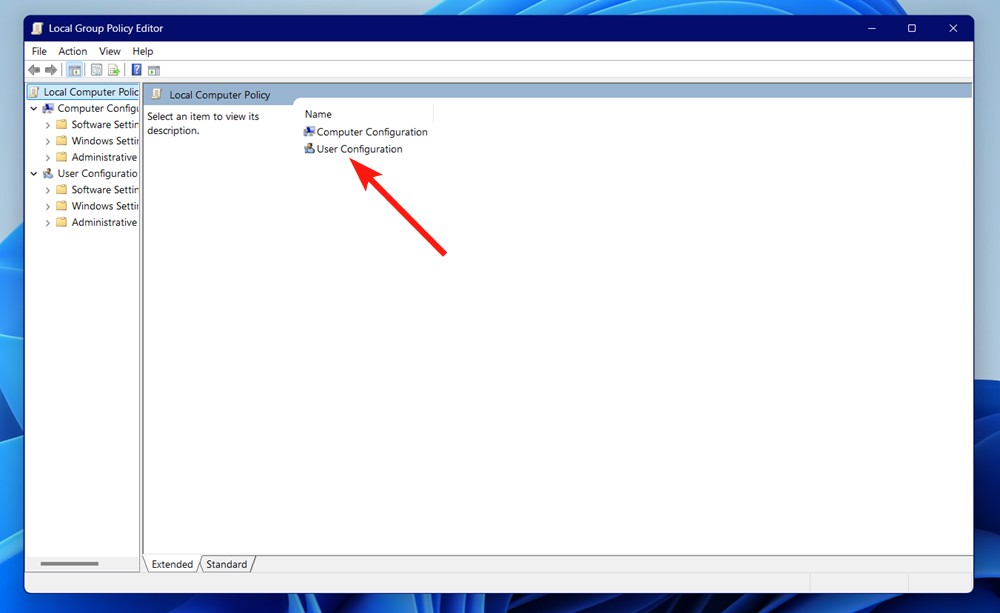The height and width of the screenshot is (613, 1000).
Task: Switch to the Standard tab
Action: [x=226, y=564]
